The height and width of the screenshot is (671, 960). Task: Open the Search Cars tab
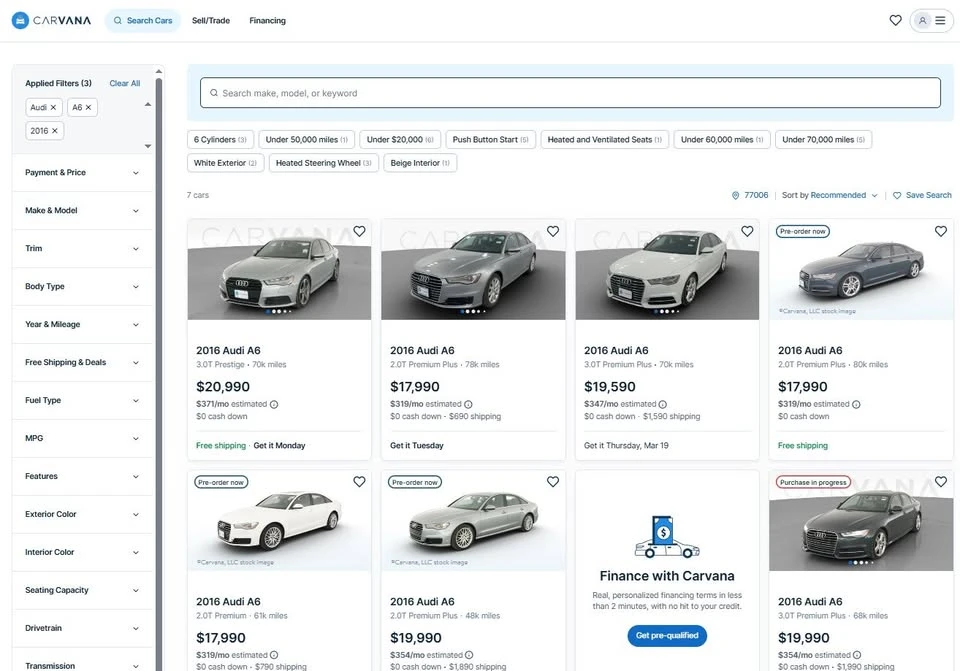tap(143, 20)
